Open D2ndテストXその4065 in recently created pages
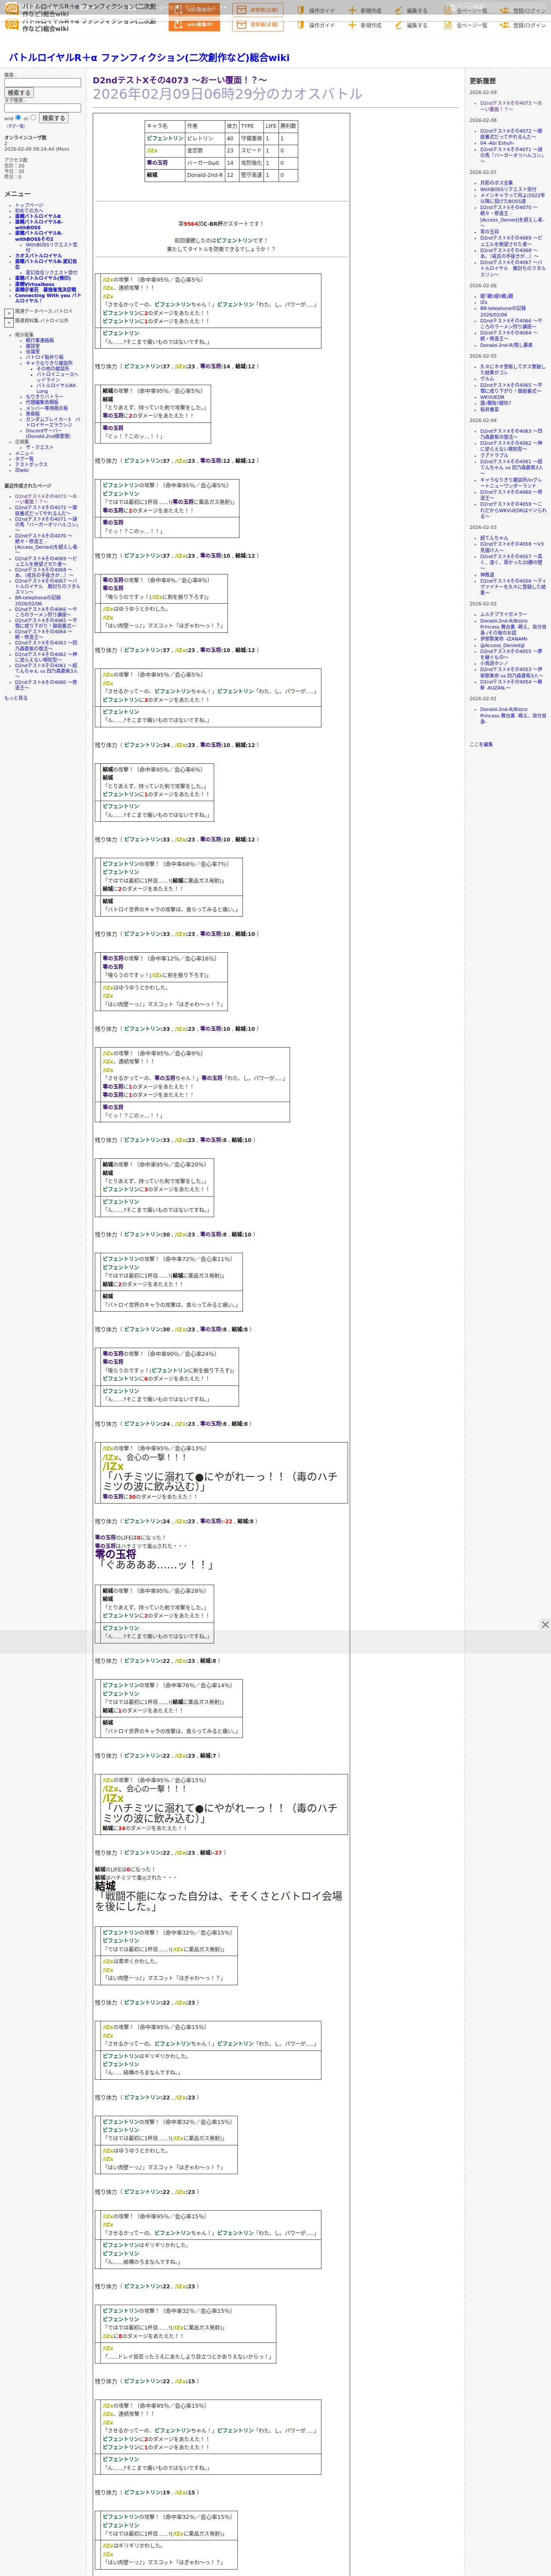Screen dimensions: 551x2576 [45, 623]
